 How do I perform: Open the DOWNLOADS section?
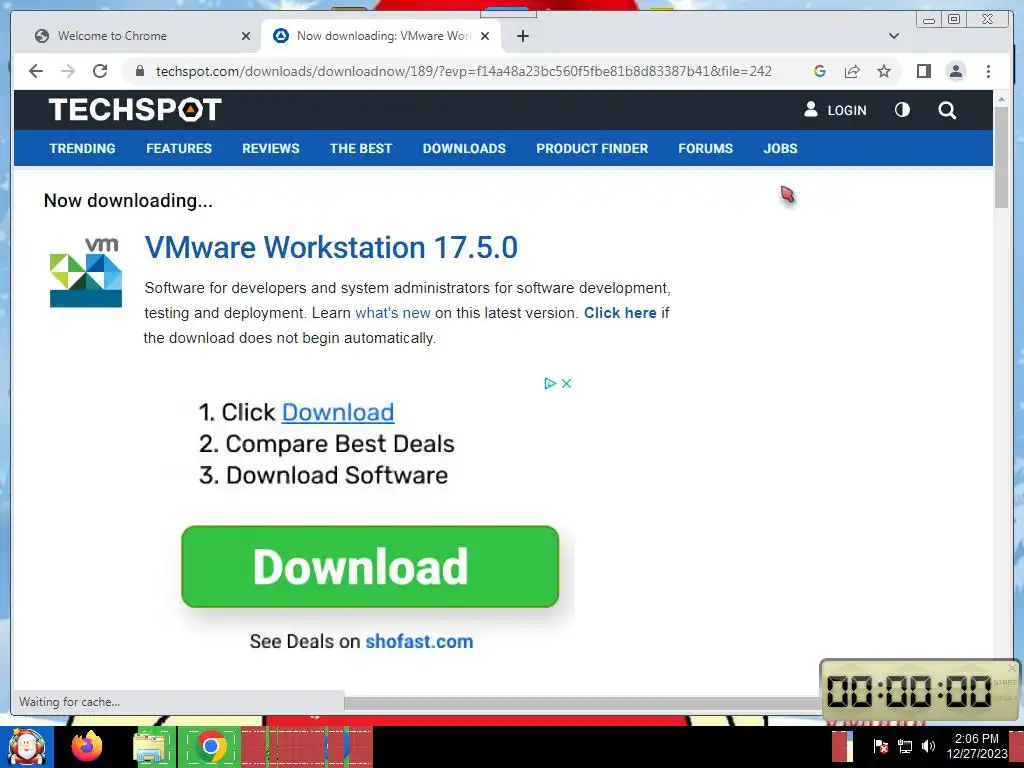(x=464, y=148)
